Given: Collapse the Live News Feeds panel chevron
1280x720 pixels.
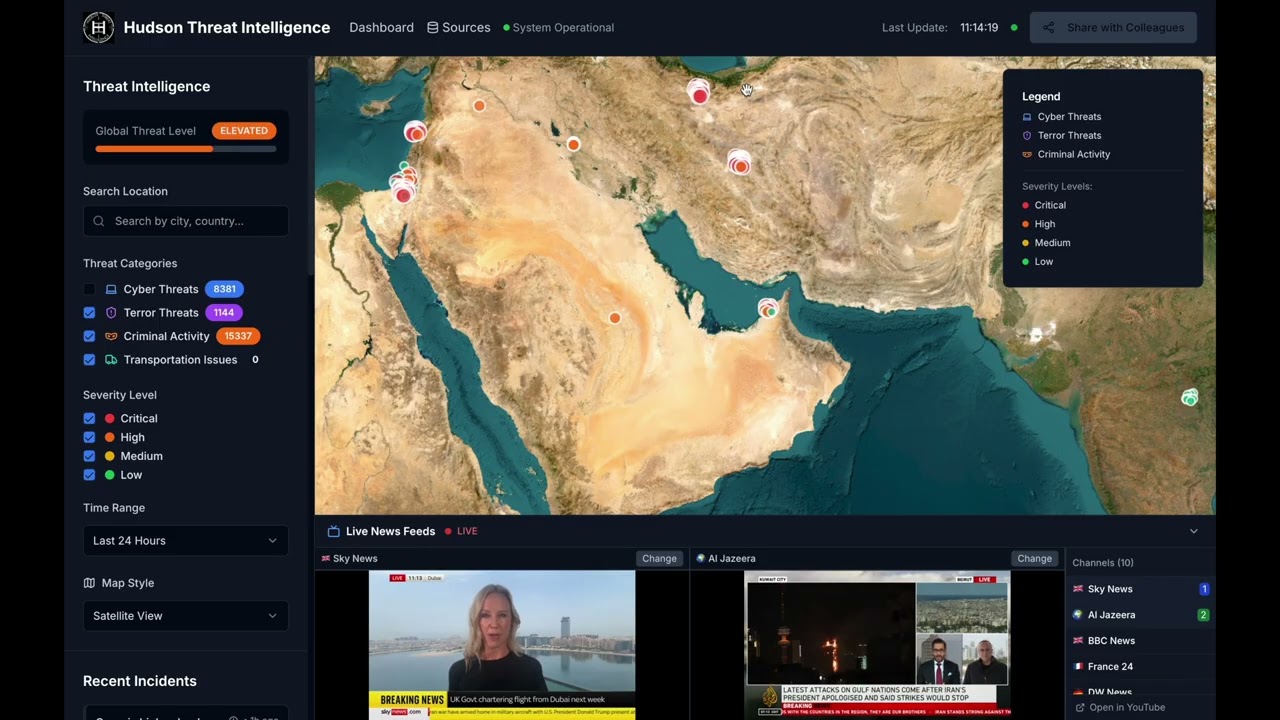Looking at the screenshot, I should (x=1193, y=531).
